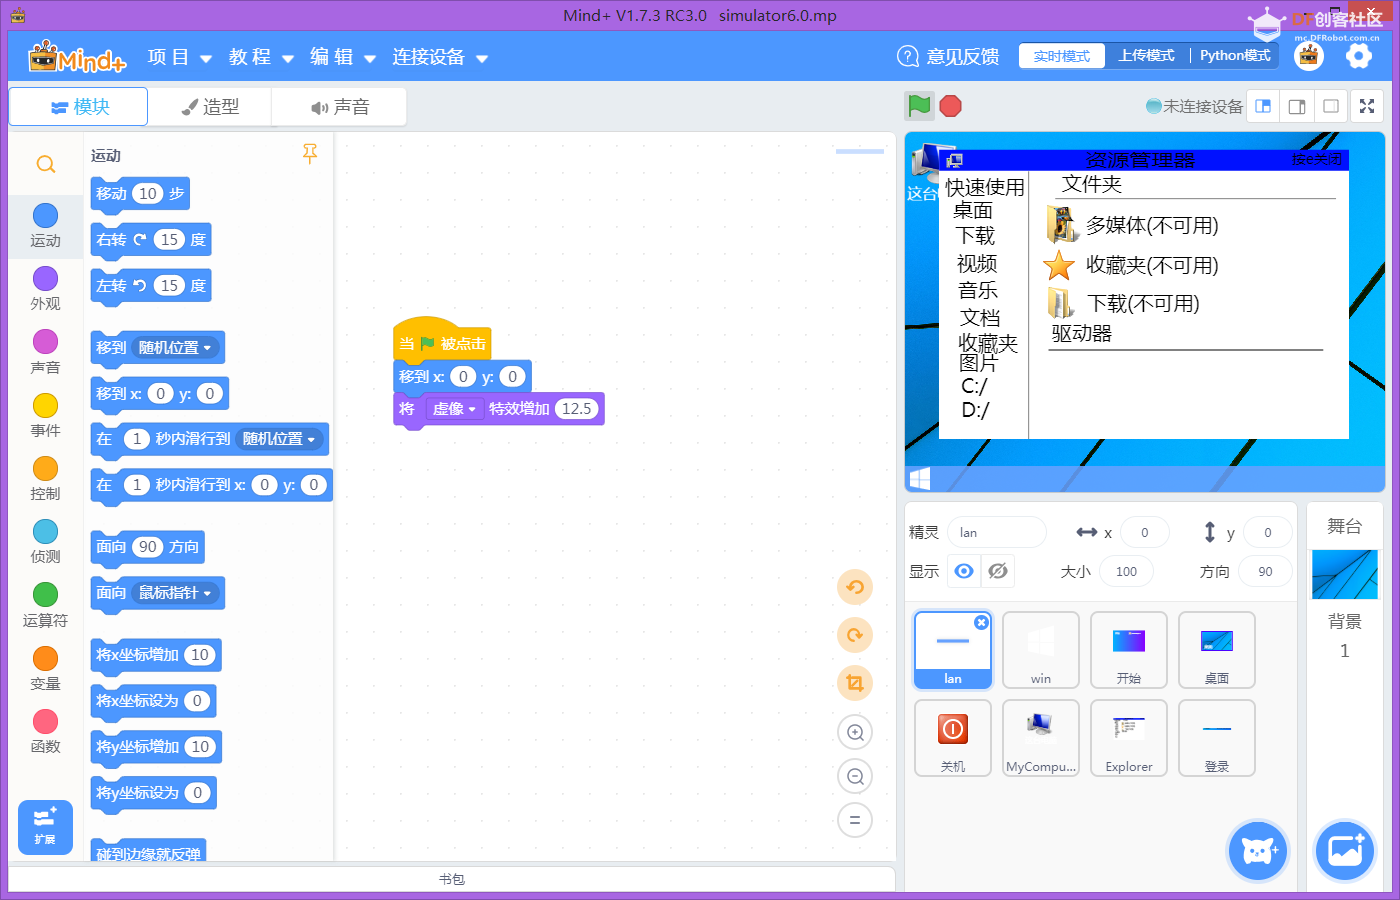Select the 外观 looks category circle
This screenshot has width=1400, height=900.
45,278
